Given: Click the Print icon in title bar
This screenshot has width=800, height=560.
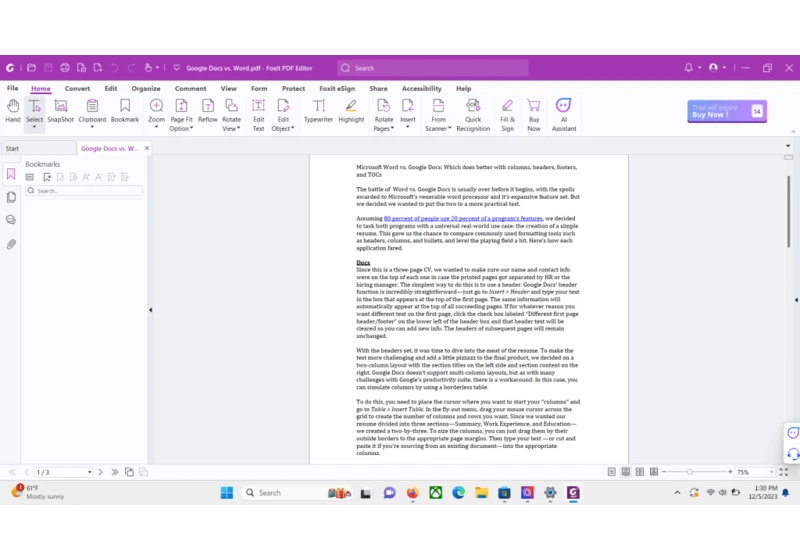Looking at the screenshot, I should (x=65, y=68).
